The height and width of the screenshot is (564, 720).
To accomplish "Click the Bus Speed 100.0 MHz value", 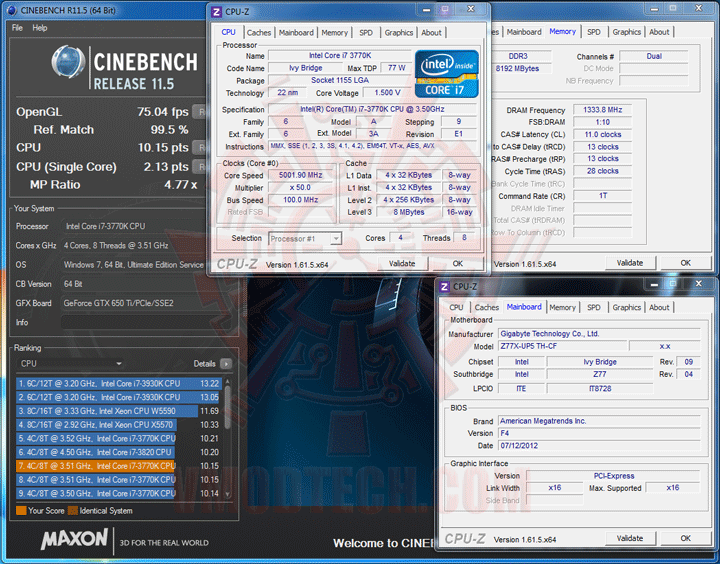I will 300,200.
